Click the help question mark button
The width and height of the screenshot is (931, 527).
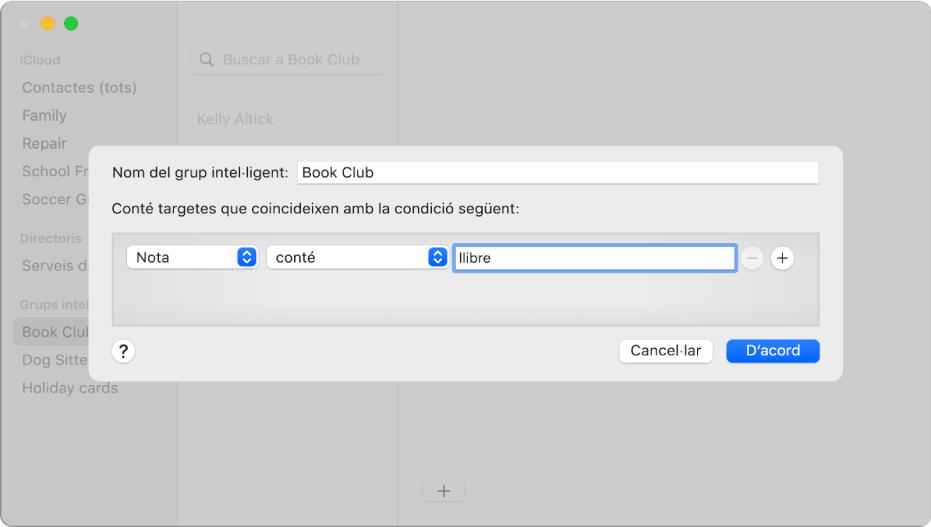[x=124, y=351]
